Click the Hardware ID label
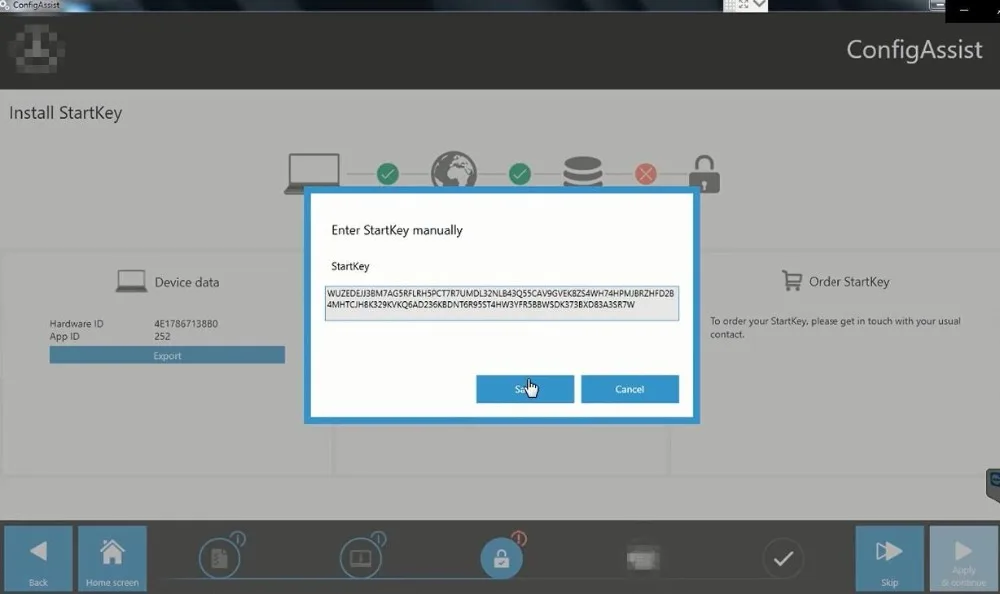Image resolution: width=1000 pixels, height=594 pixels. pos(77,323)
